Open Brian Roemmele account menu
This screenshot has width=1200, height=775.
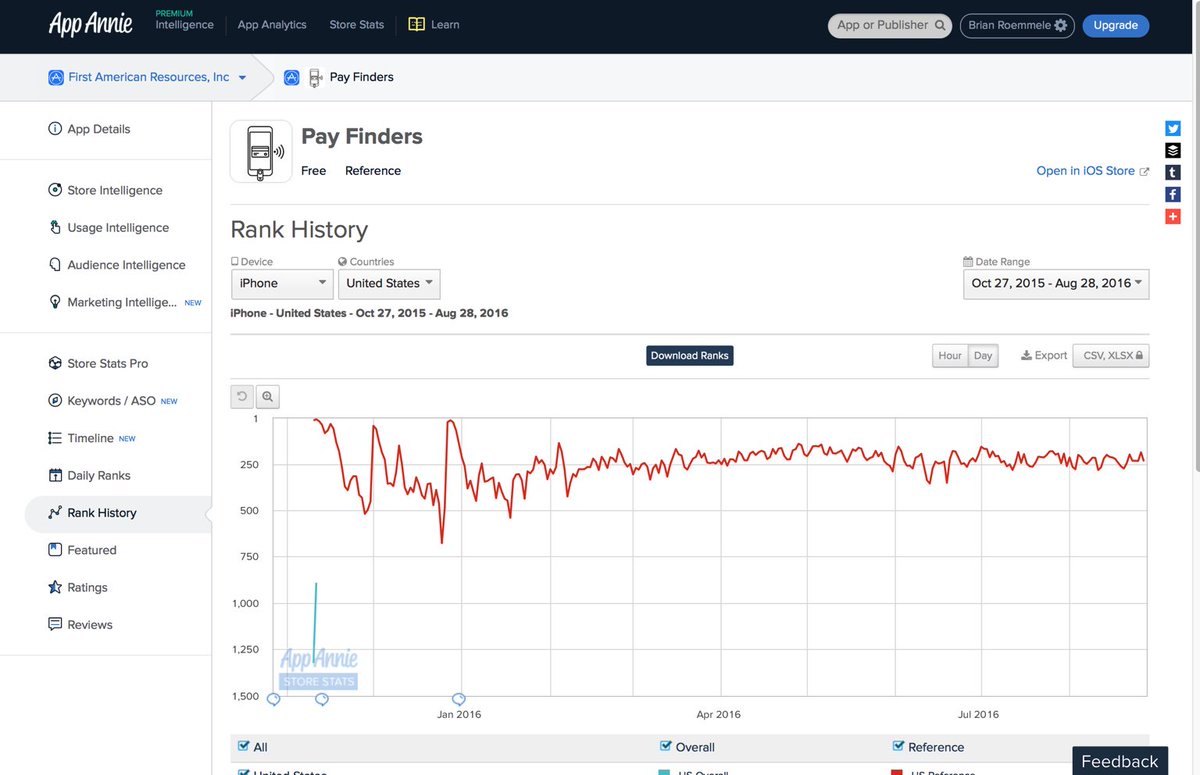point(1017,26)
